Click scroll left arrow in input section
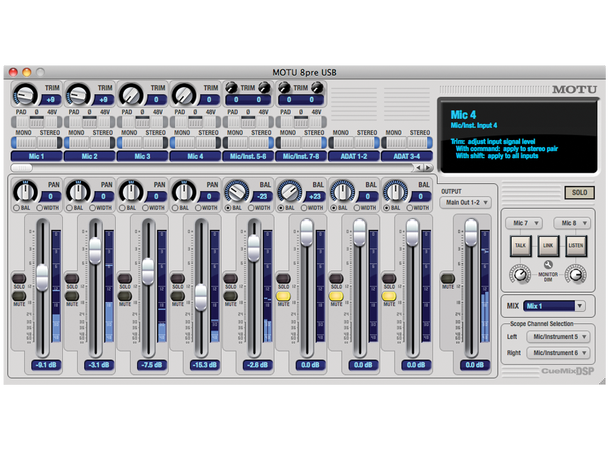Viewport: 610px width, 450px height. (x=419, y=168)
